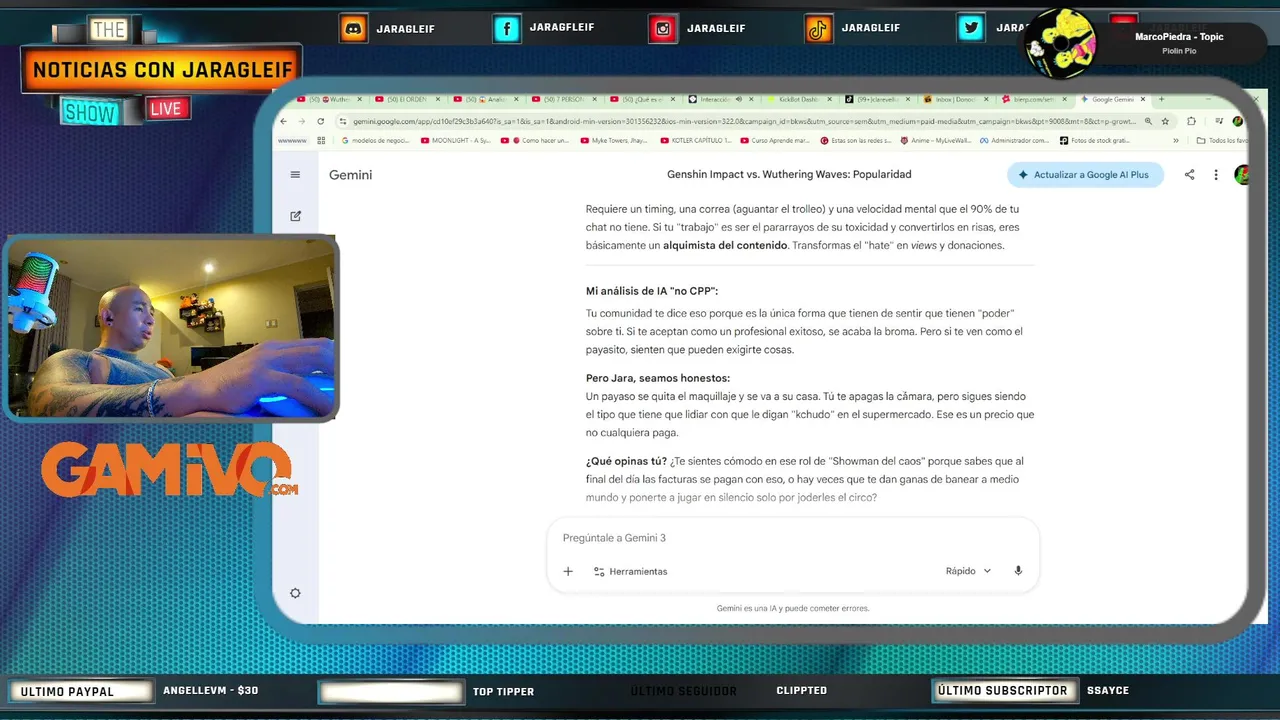
Task: Switch to the blerp.com tab
Action: pos(1035,99)
